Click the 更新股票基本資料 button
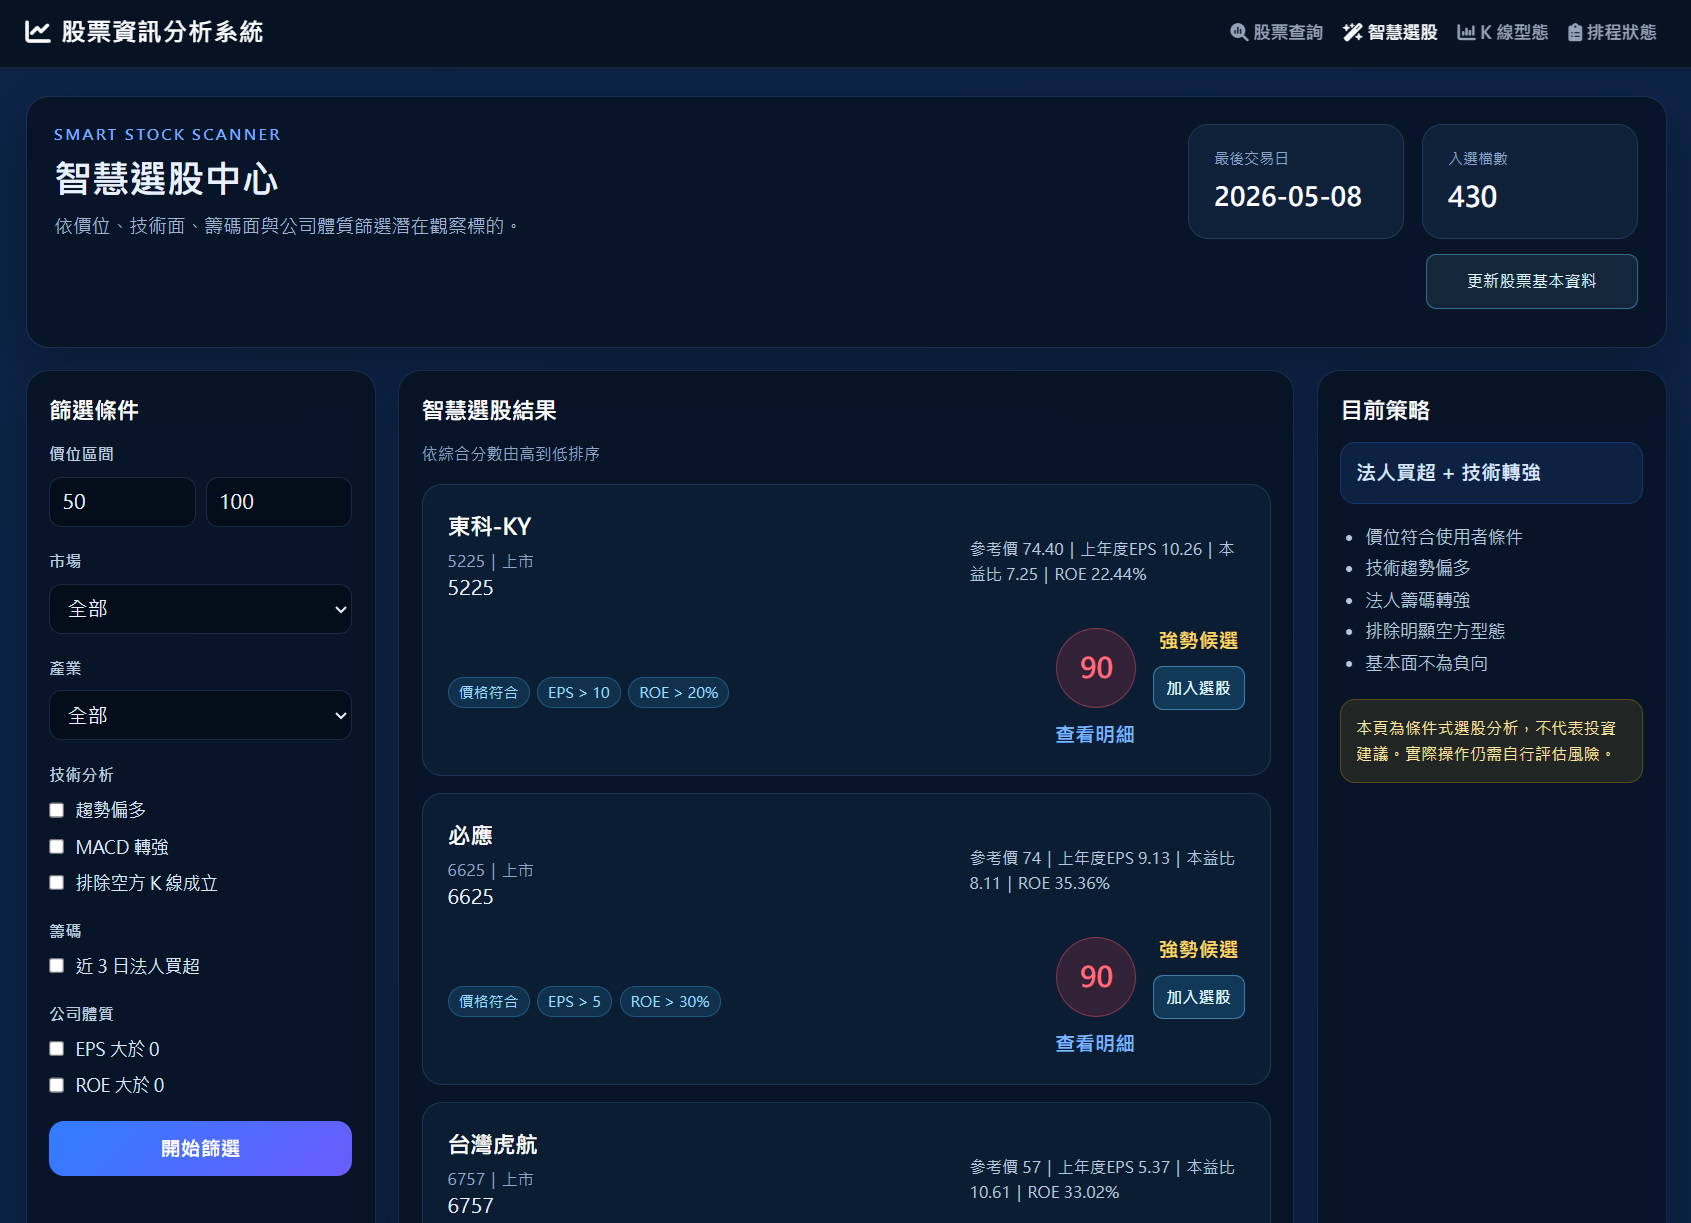 (1531, 281)
